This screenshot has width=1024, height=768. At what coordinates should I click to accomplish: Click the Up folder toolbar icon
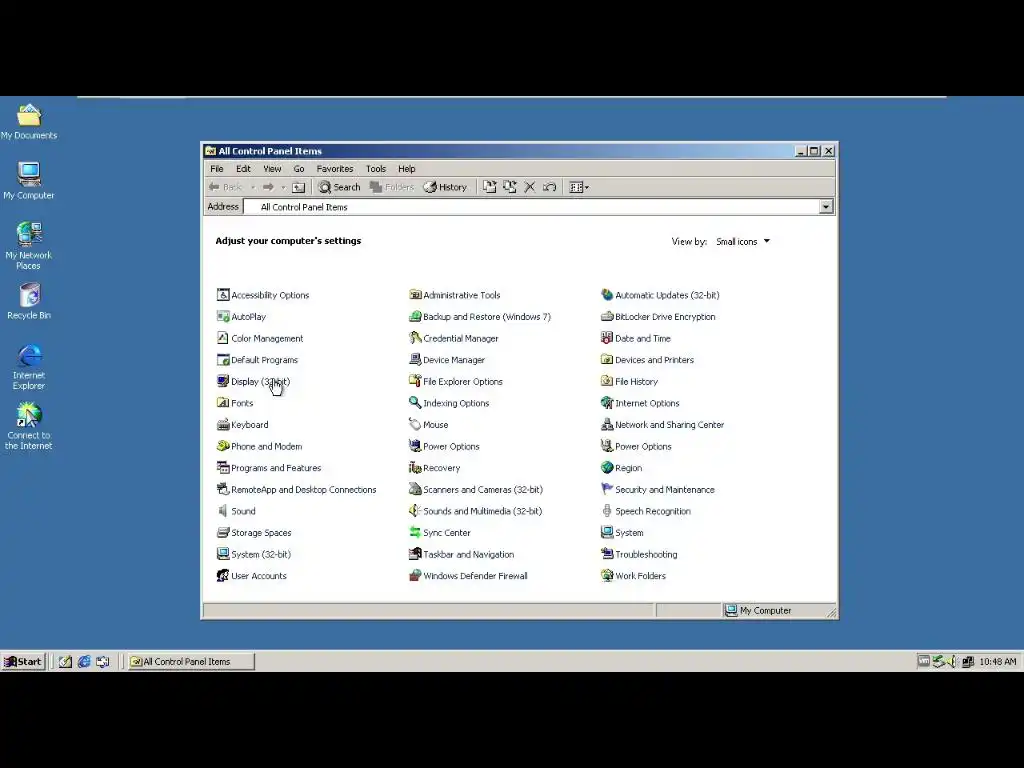(x=298, y=187)
